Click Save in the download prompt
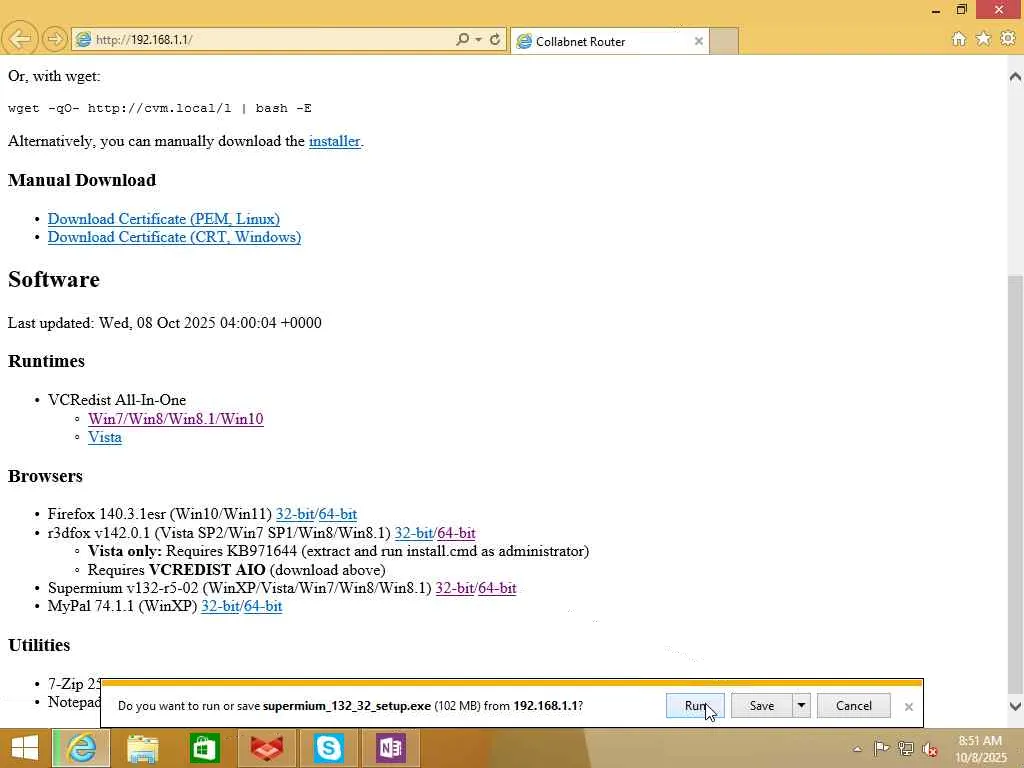 pos(761,705)
